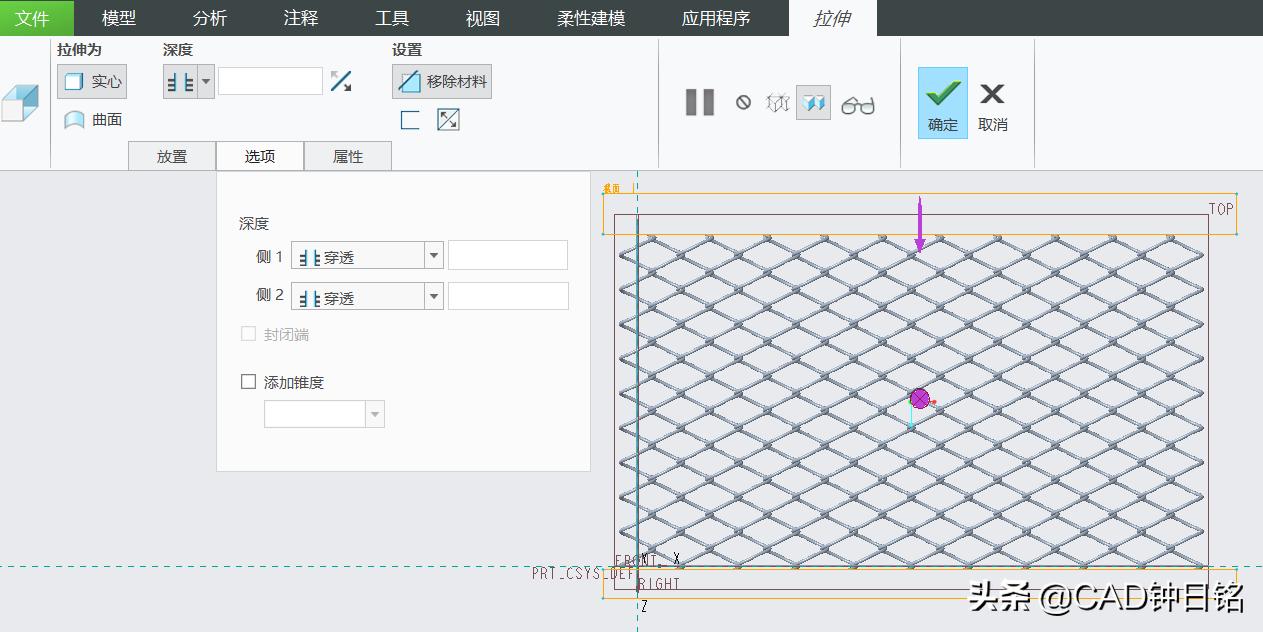The image size is (1263, 632).
Task: Click the 深度 depth value input field
Action: pos(270,82)
